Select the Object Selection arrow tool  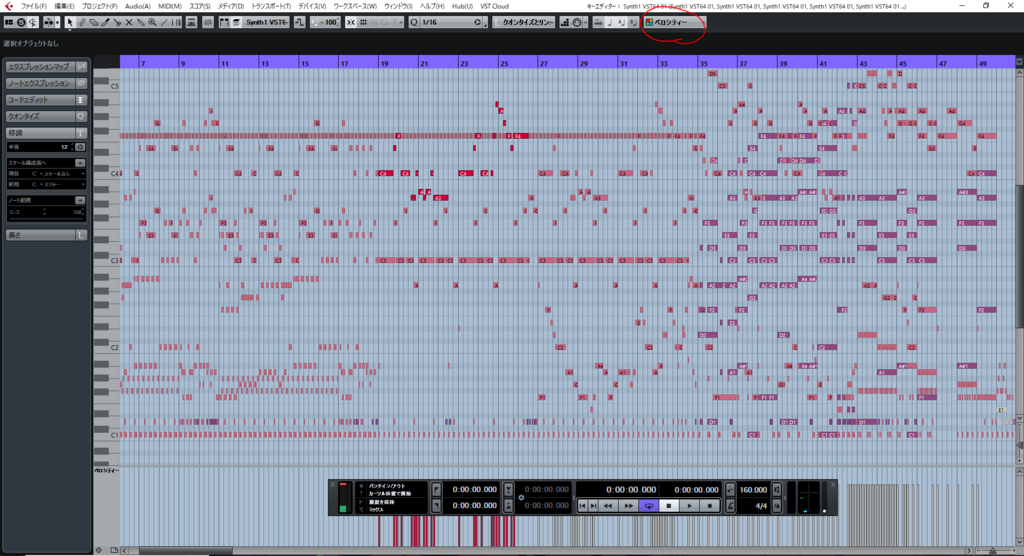point(69,22)
